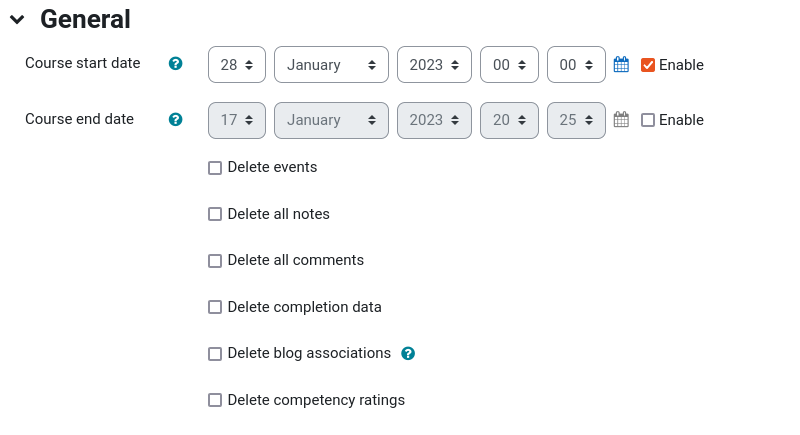Viewport: 800px width, 435px height.
Task: Tick the Delete blog associations checkbox
Action: pyautogui.click(x=215, y=354)
